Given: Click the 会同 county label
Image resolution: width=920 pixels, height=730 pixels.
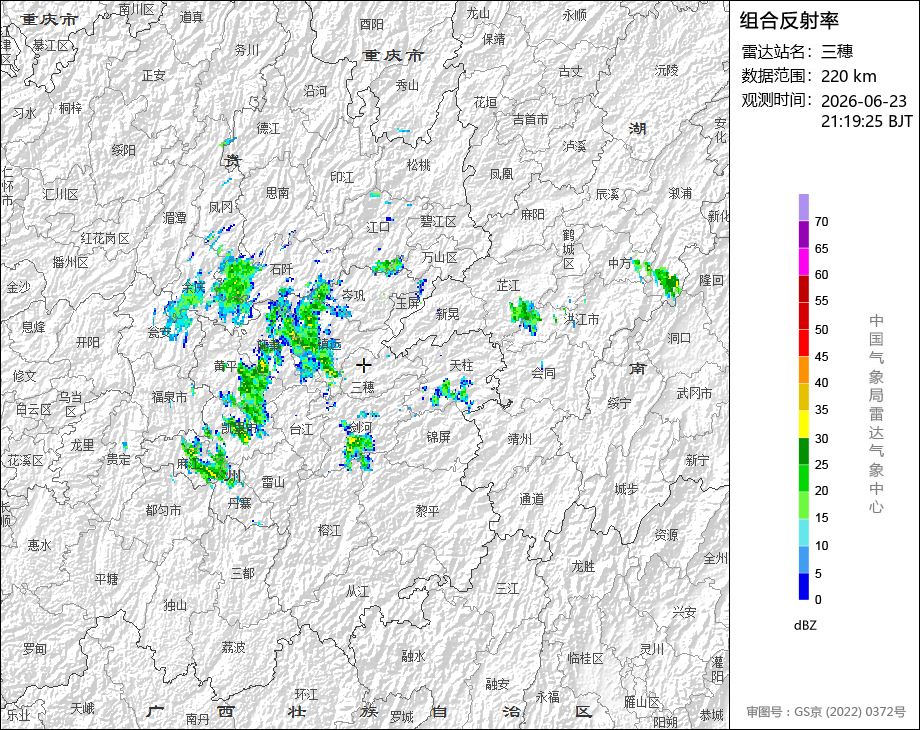Looking at the screenshot, I should click(x=543, y=373).
